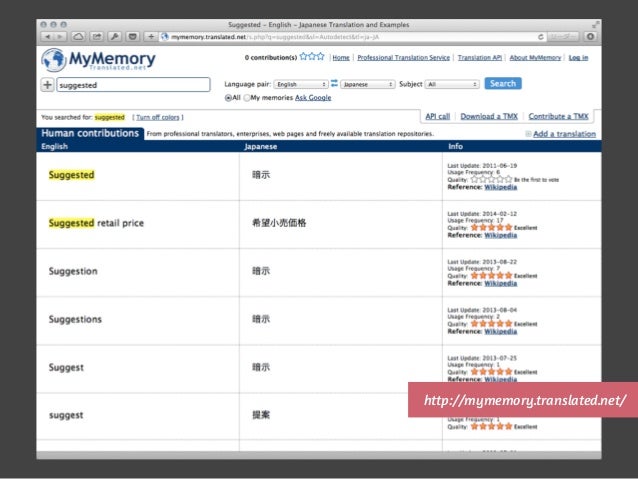Rate the Suggested entry with empty stars
638x479 pixels.
click(x=491, y=179)
